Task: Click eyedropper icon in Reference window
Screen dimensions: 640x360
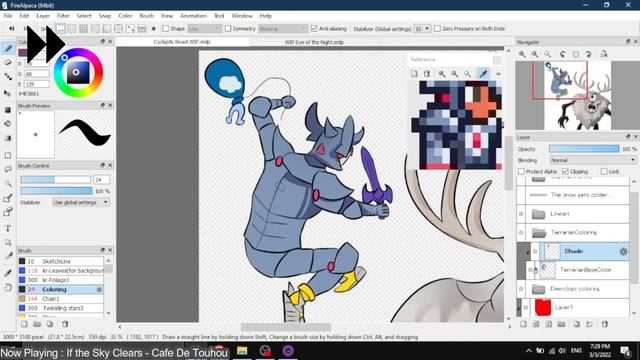Action: pyautogui.click(x=483, y=73)
